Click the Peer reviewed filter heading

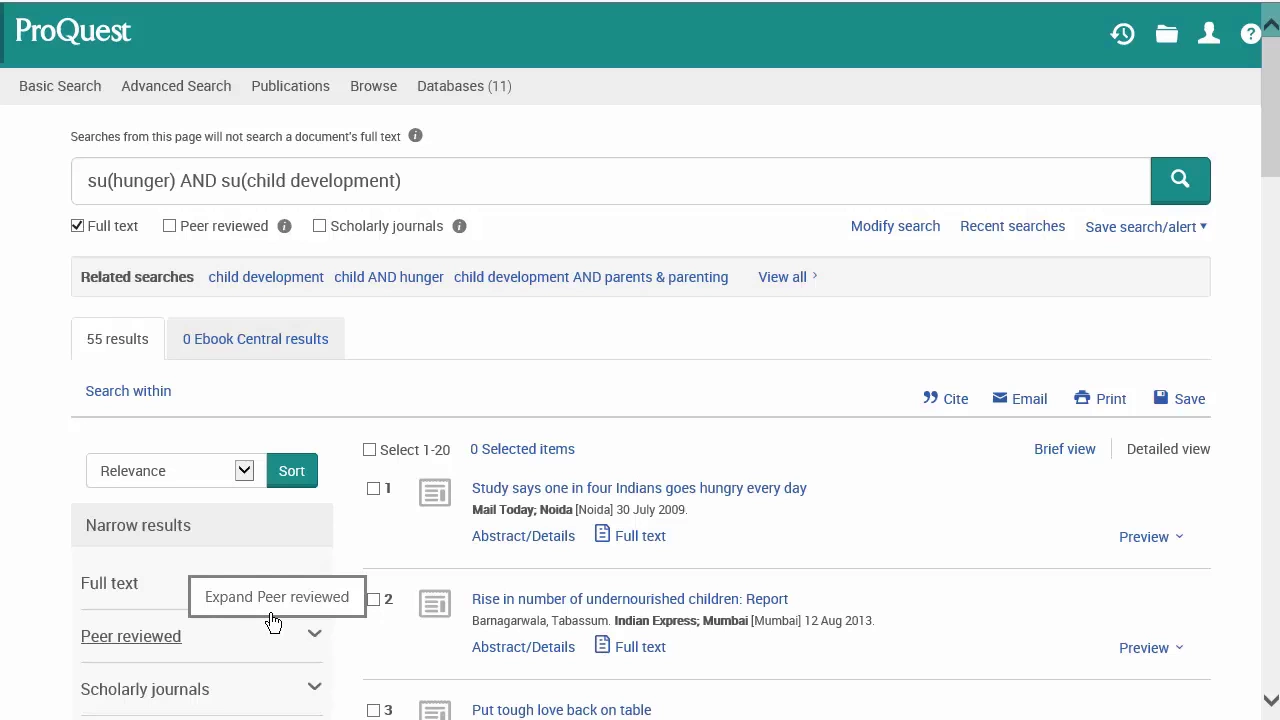tap(131, 636)
